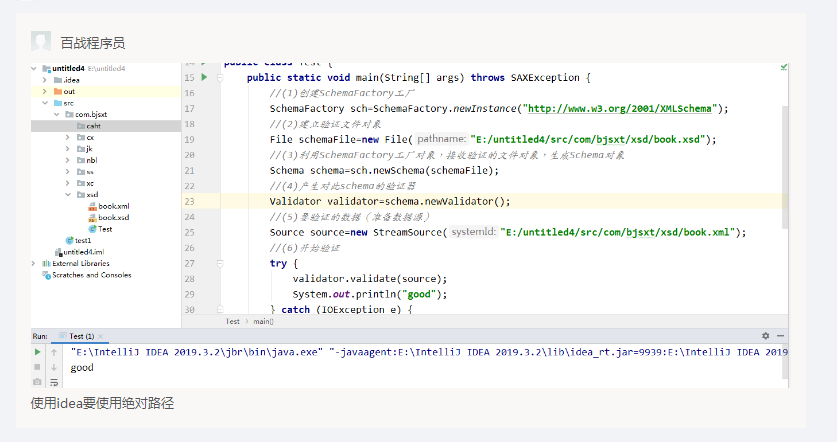837x442 pixels.
Task: Click line number 23 in the gutter
Action: (189, 201)
